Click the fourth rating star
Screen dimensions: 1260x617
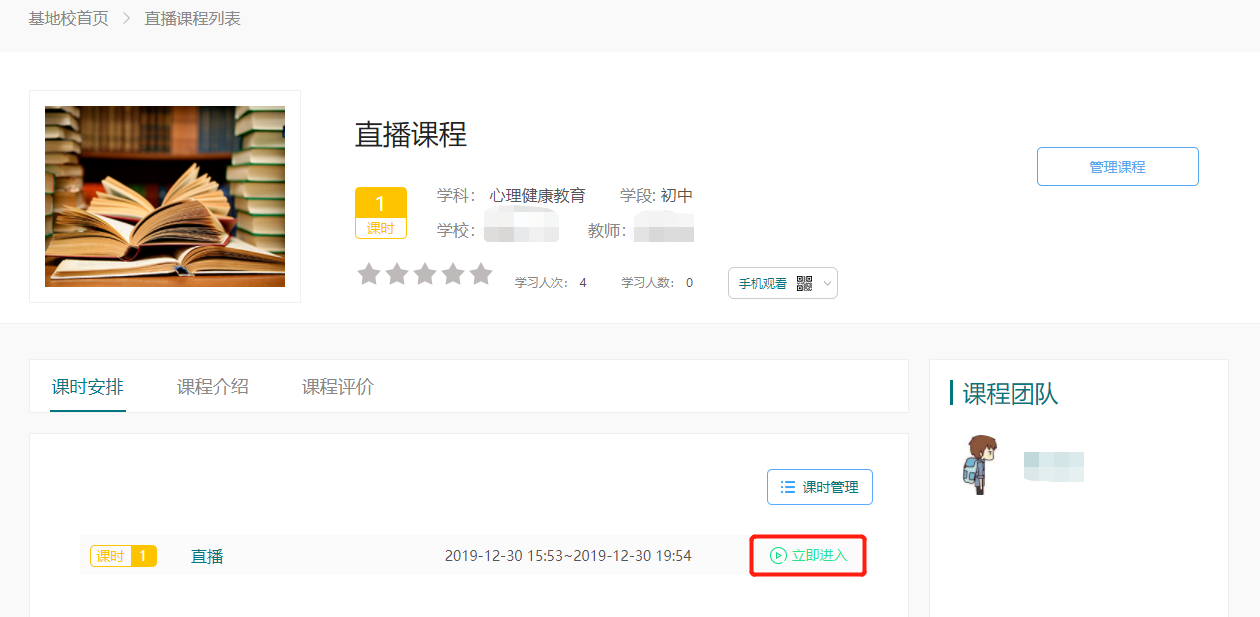(x=453, y=274)
